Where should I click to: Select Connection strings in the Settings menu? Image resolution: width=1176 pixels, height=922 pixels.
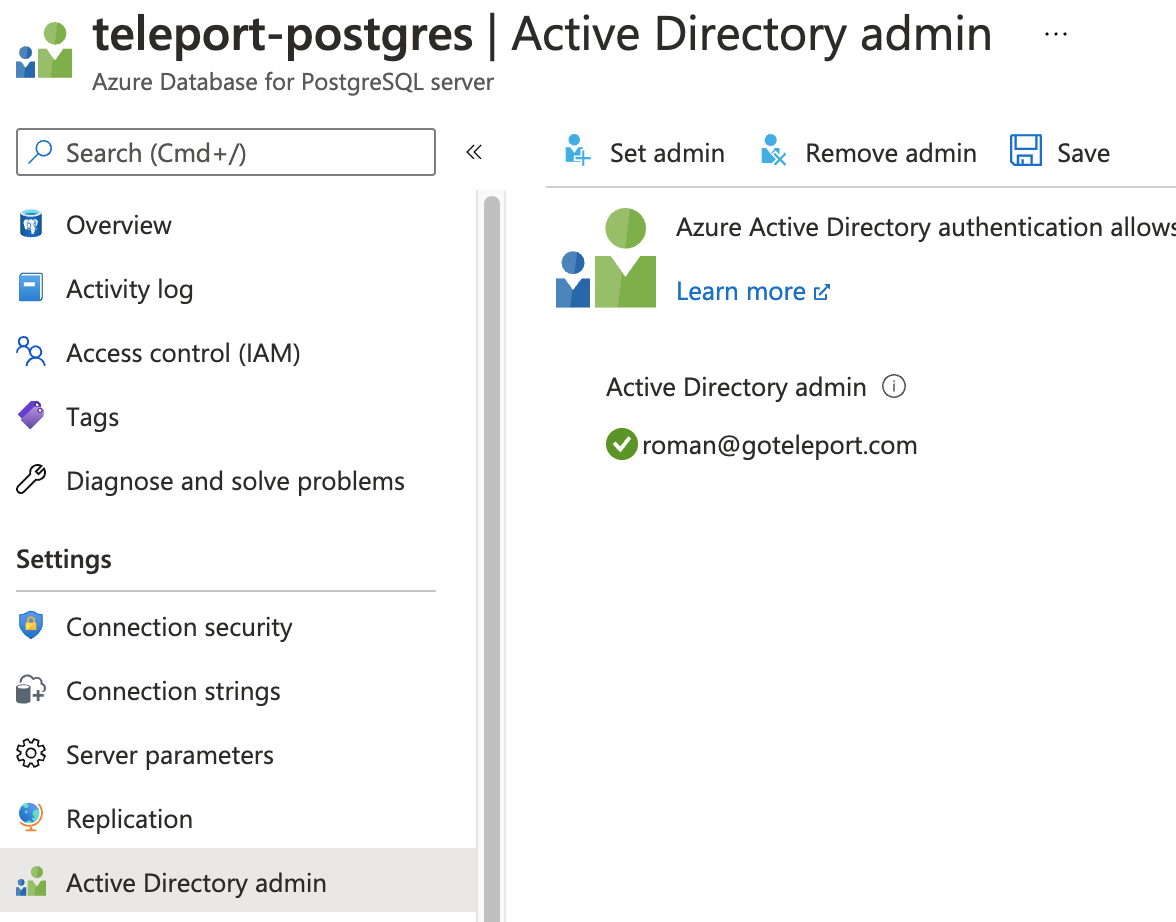172,690
